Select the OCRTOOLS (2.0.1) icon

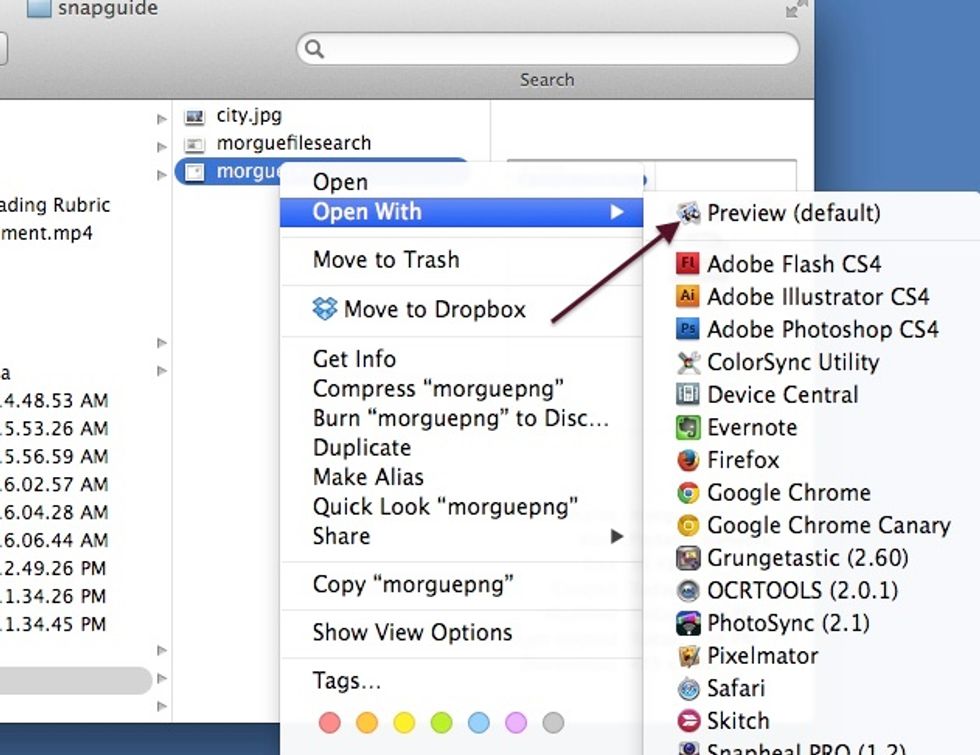688,590
